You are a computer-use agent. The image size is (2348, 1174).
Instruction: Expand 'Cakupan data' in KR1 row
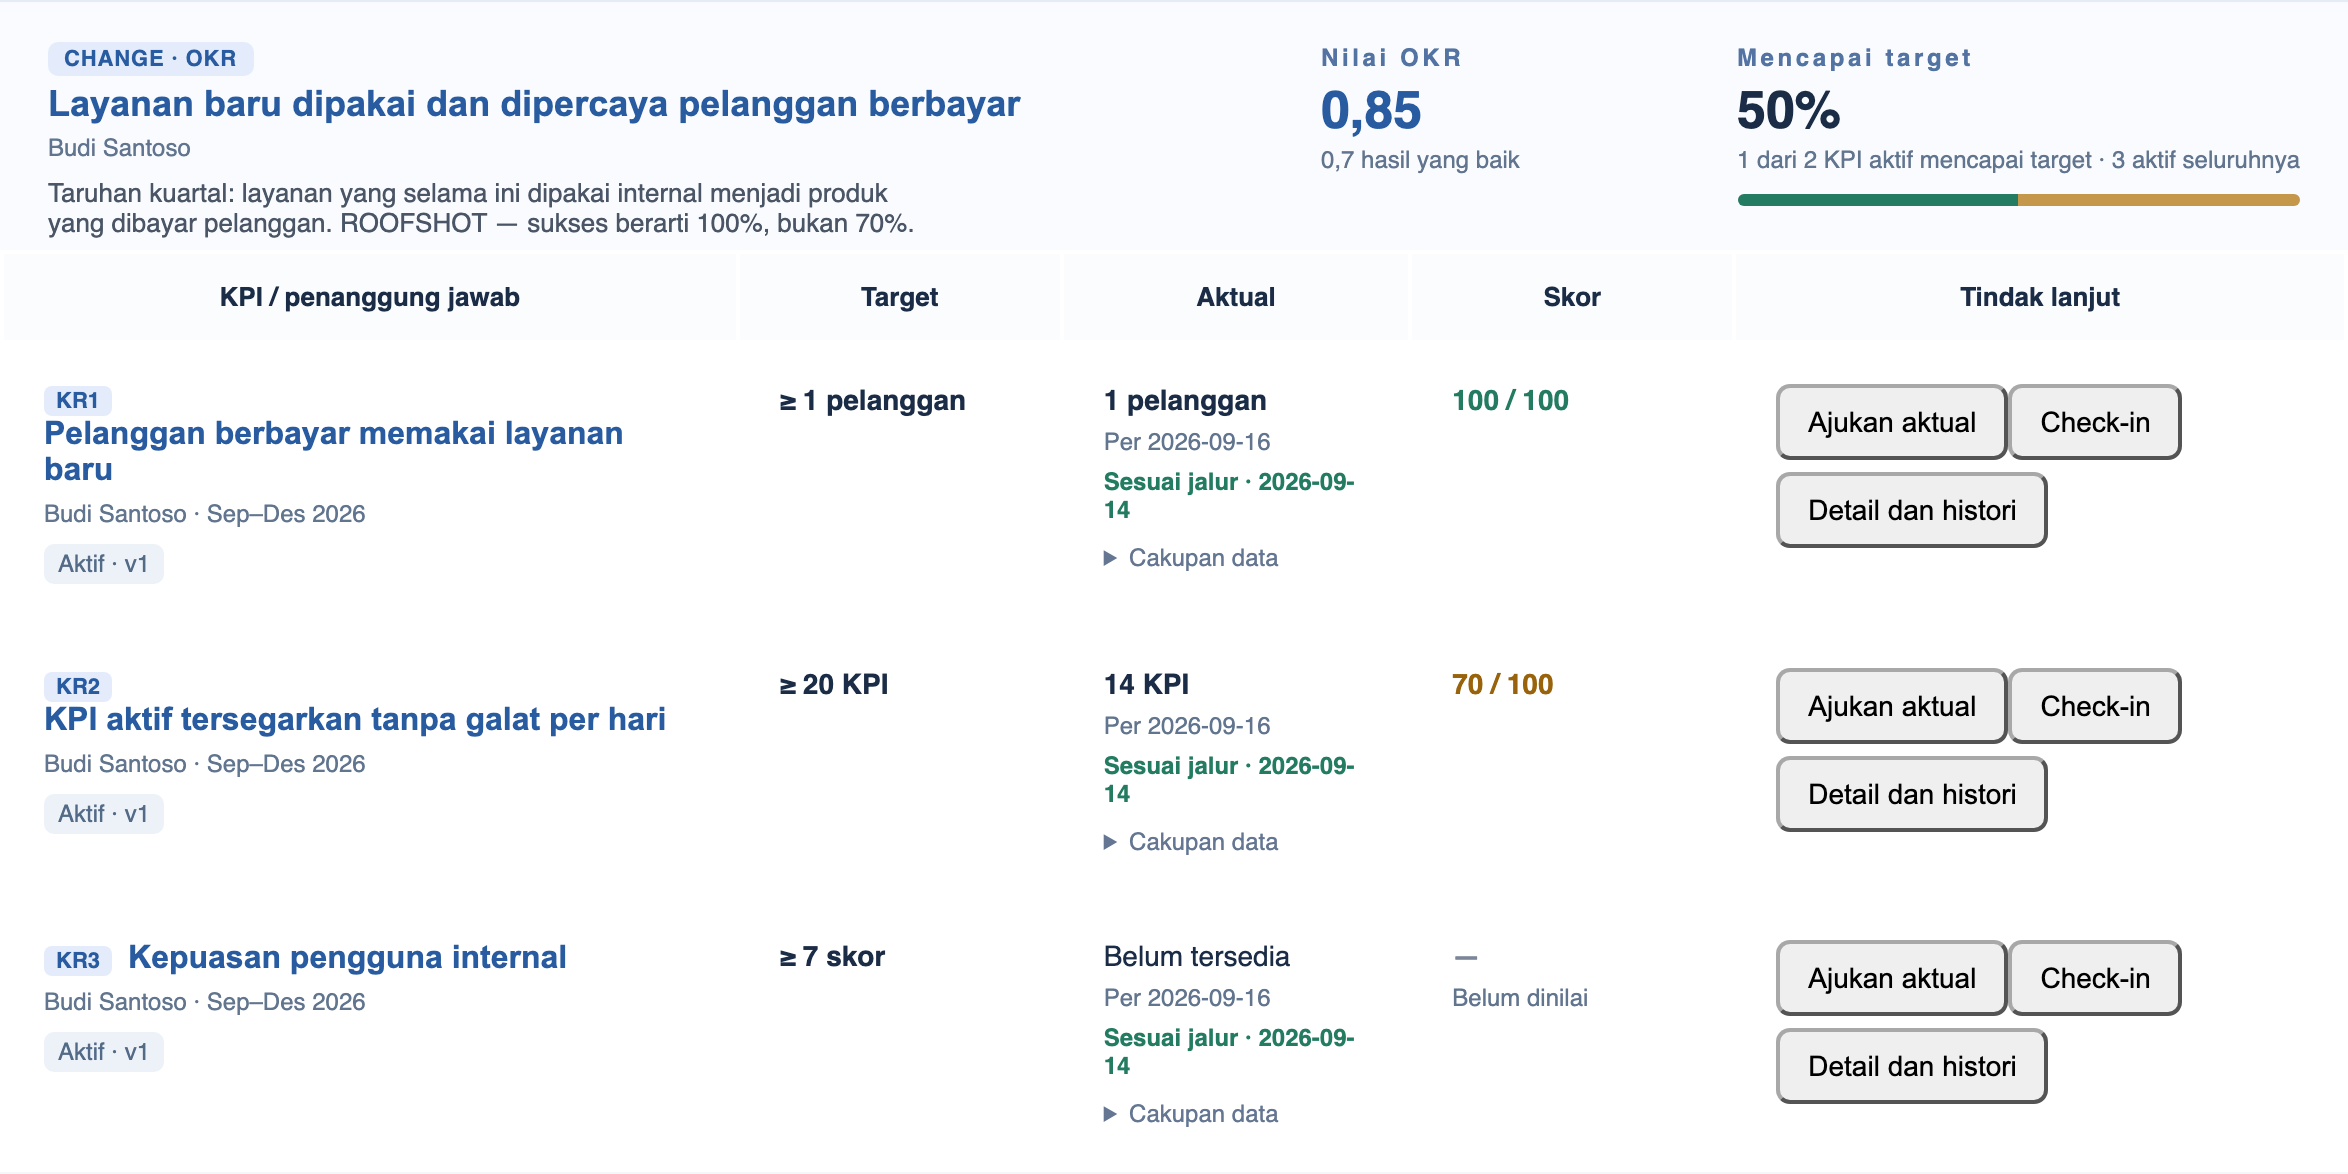pyautogui.click(x=1191, y=558)
